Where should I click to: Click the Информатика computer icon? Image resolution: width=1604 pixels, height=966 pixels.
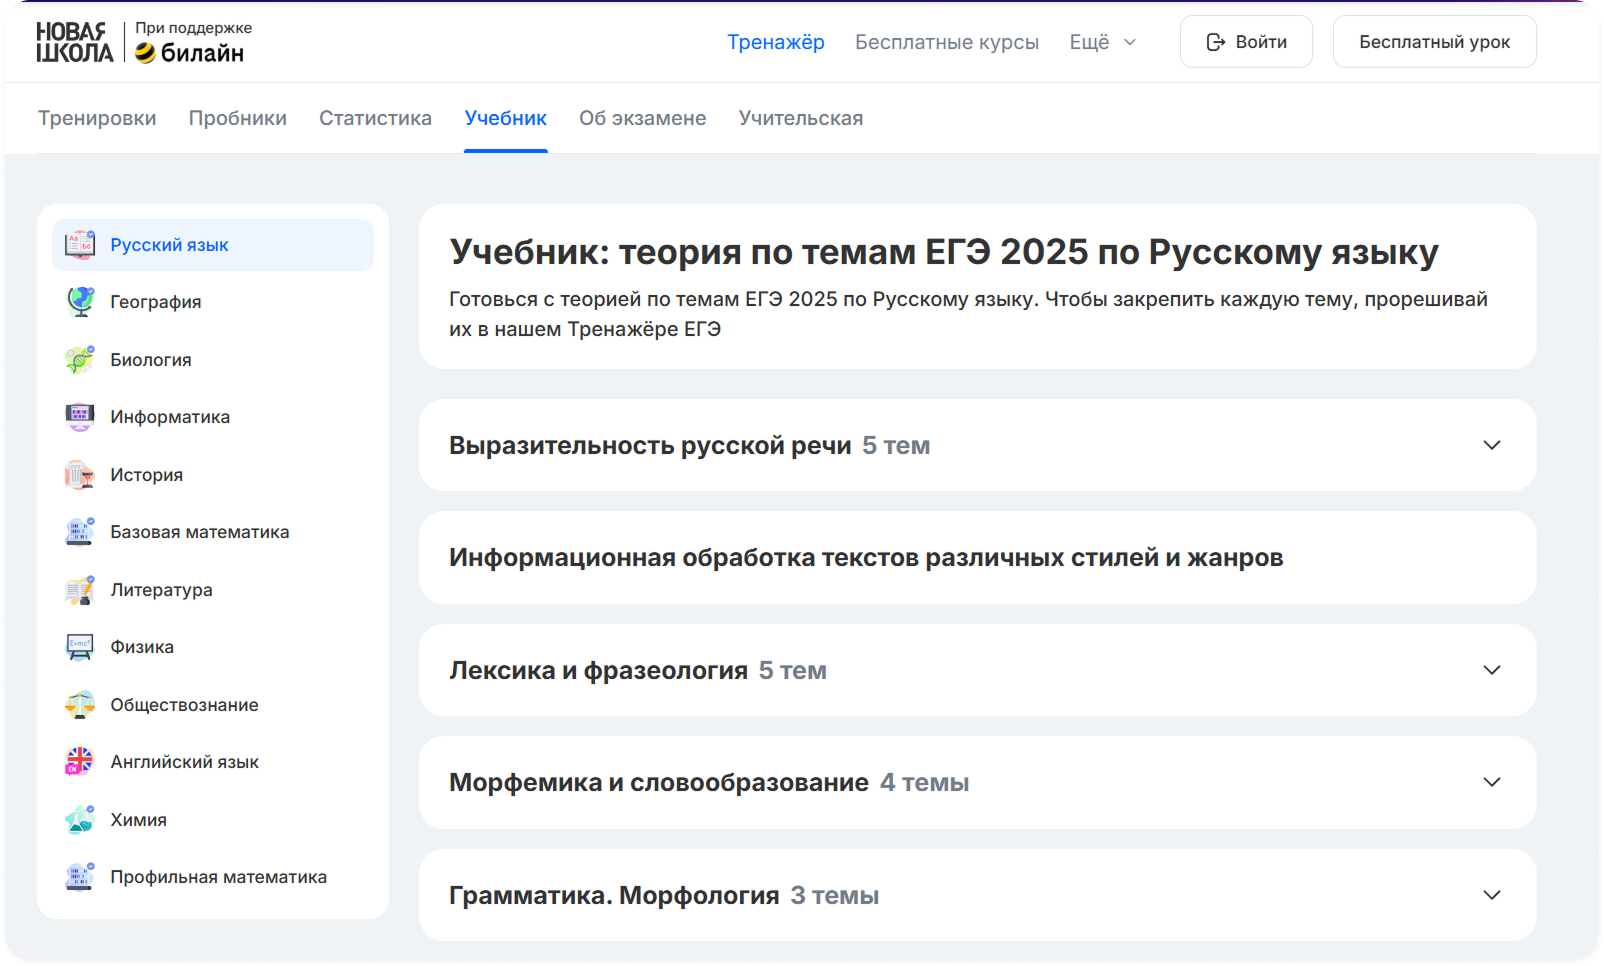(x=80, y=417)
